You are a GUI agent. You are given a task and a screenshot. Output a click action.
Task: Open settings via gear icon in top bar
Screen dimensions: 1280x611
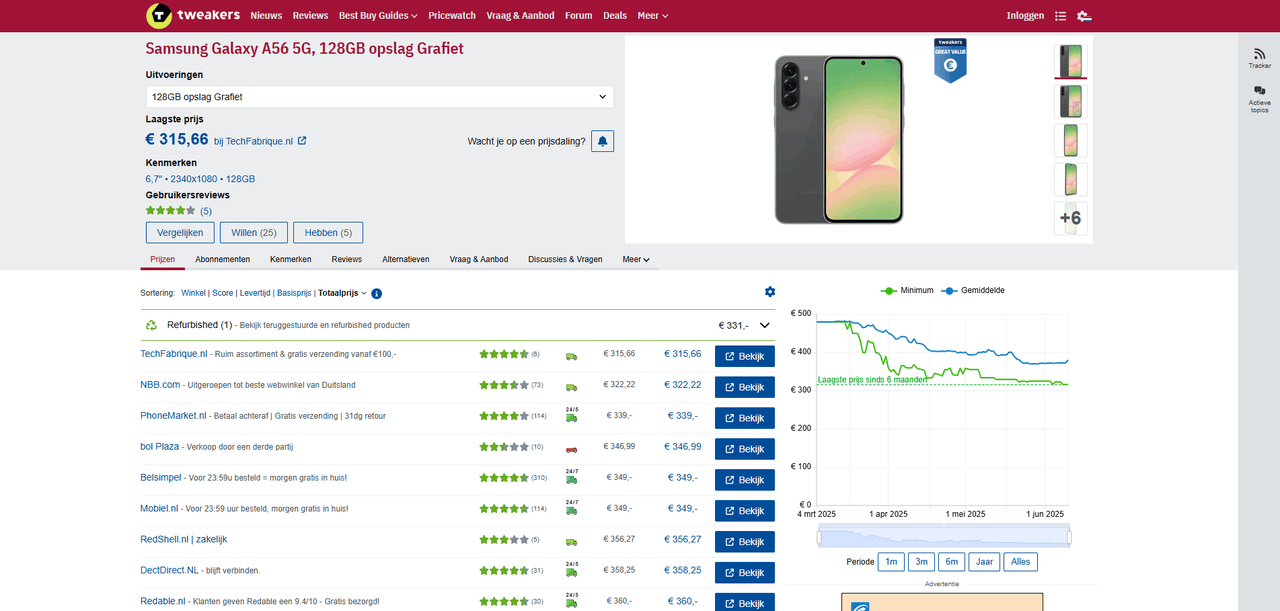point(1083,15)
